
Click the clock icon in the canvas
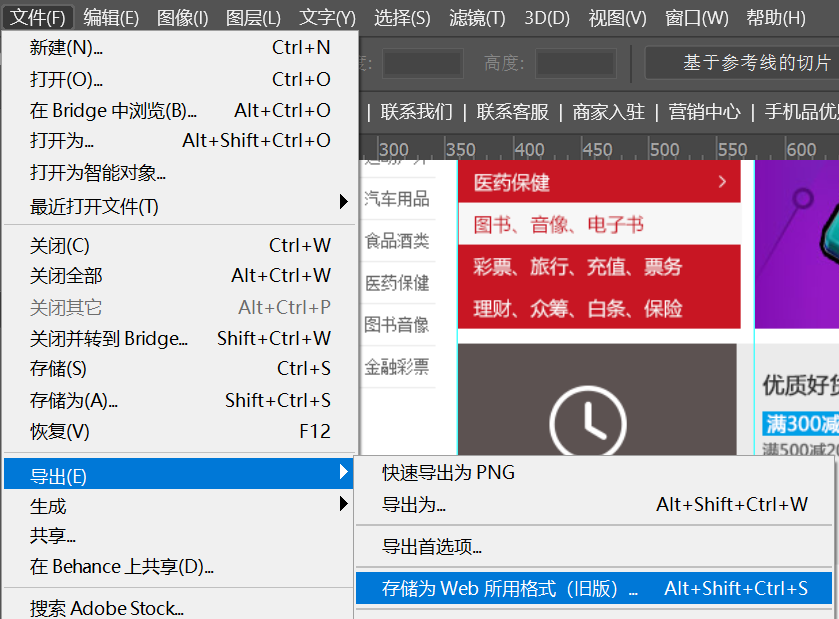[588, 423]
